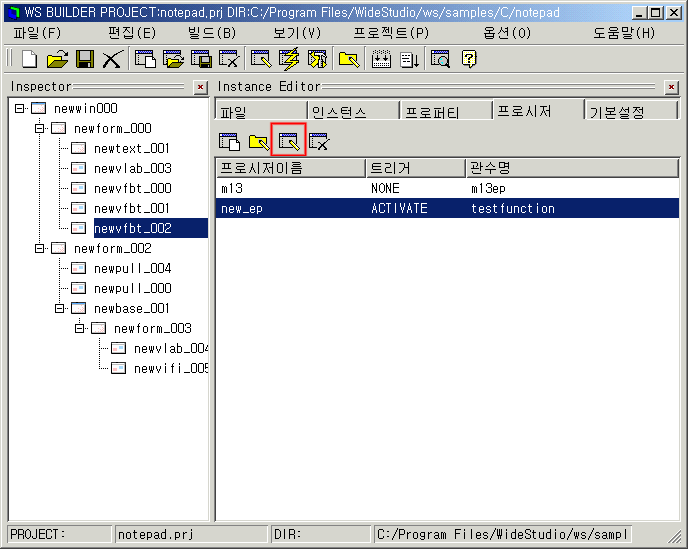
Task: Open the 옵션(O) menu
Action: [507, 33]
